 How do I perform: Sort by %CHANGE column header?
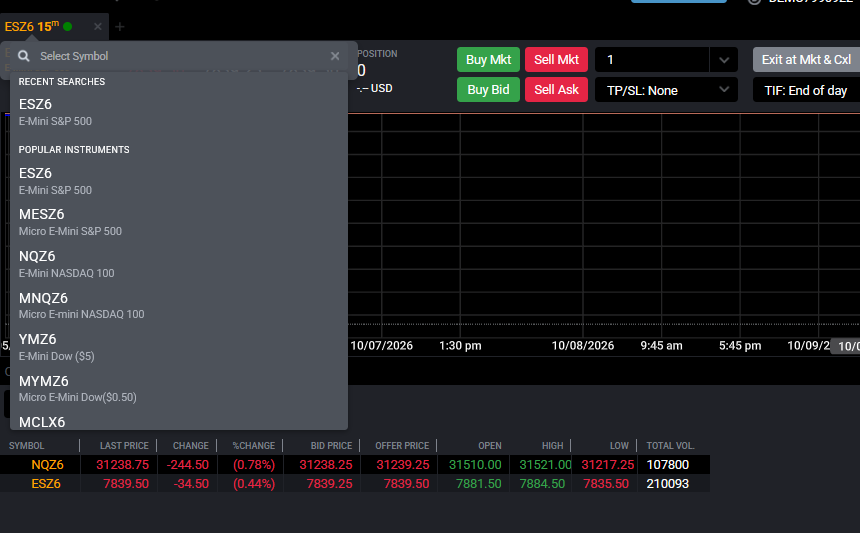253,446
